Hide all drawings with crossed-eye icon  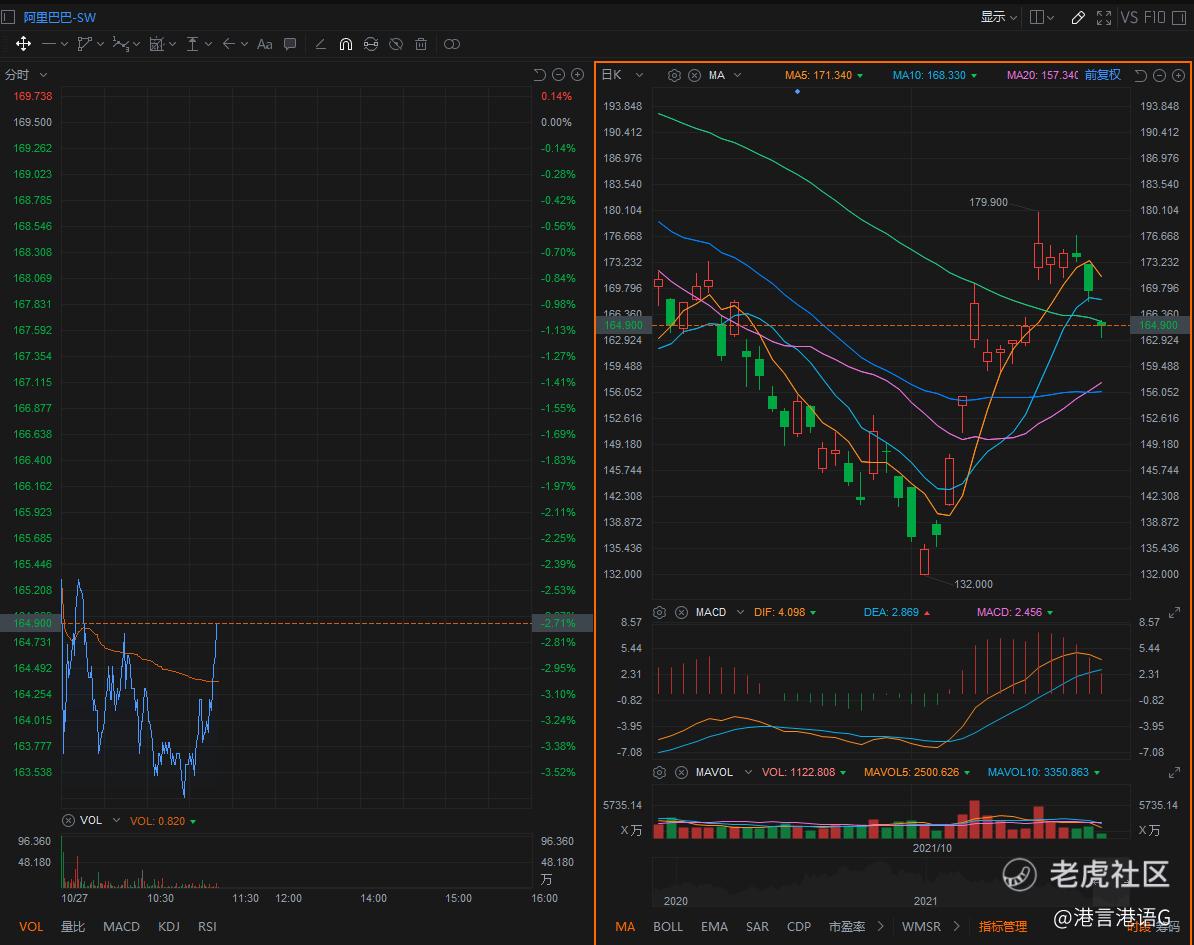tap(396, 44)
